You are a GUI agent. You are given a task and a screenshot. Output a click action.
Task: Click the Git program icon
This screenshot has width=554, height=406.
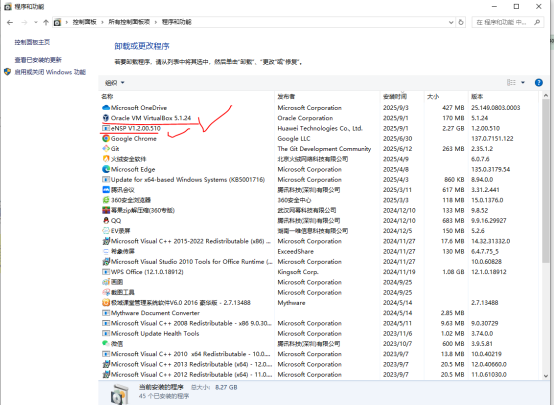point(106,148)
